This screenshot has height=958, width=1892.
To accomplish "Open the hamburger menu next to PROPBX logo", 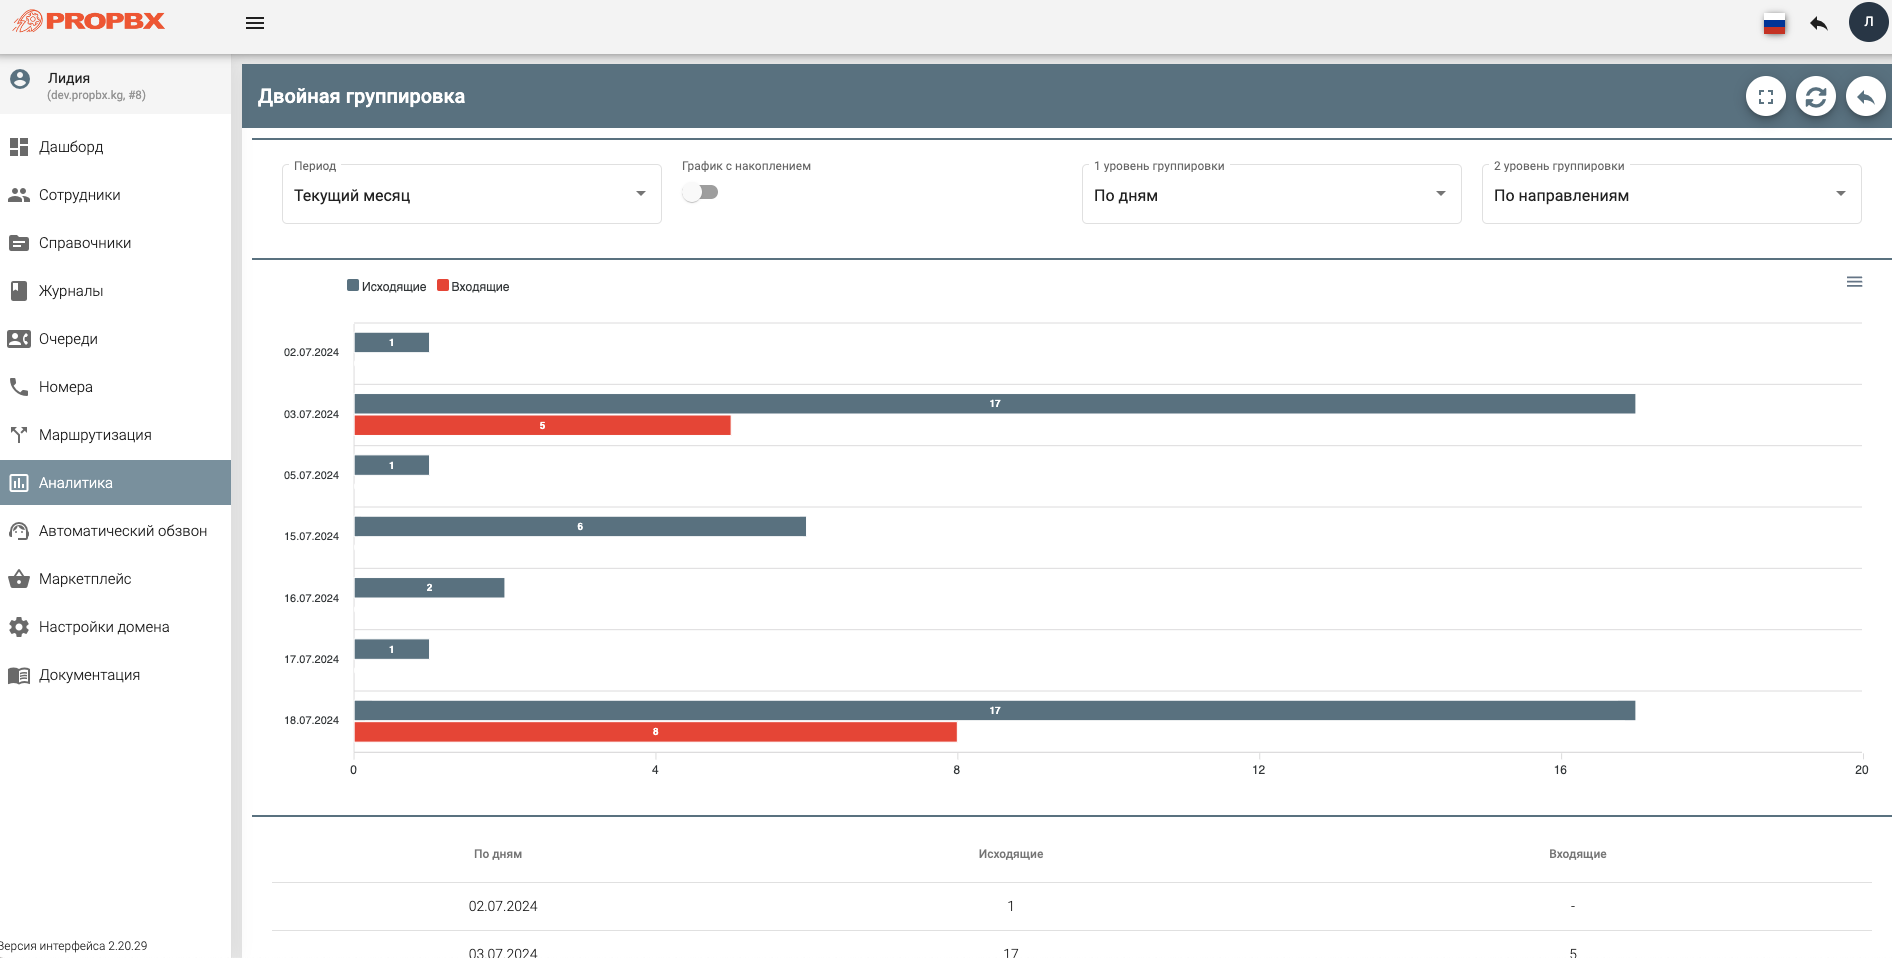I will (x=255, y=23).
